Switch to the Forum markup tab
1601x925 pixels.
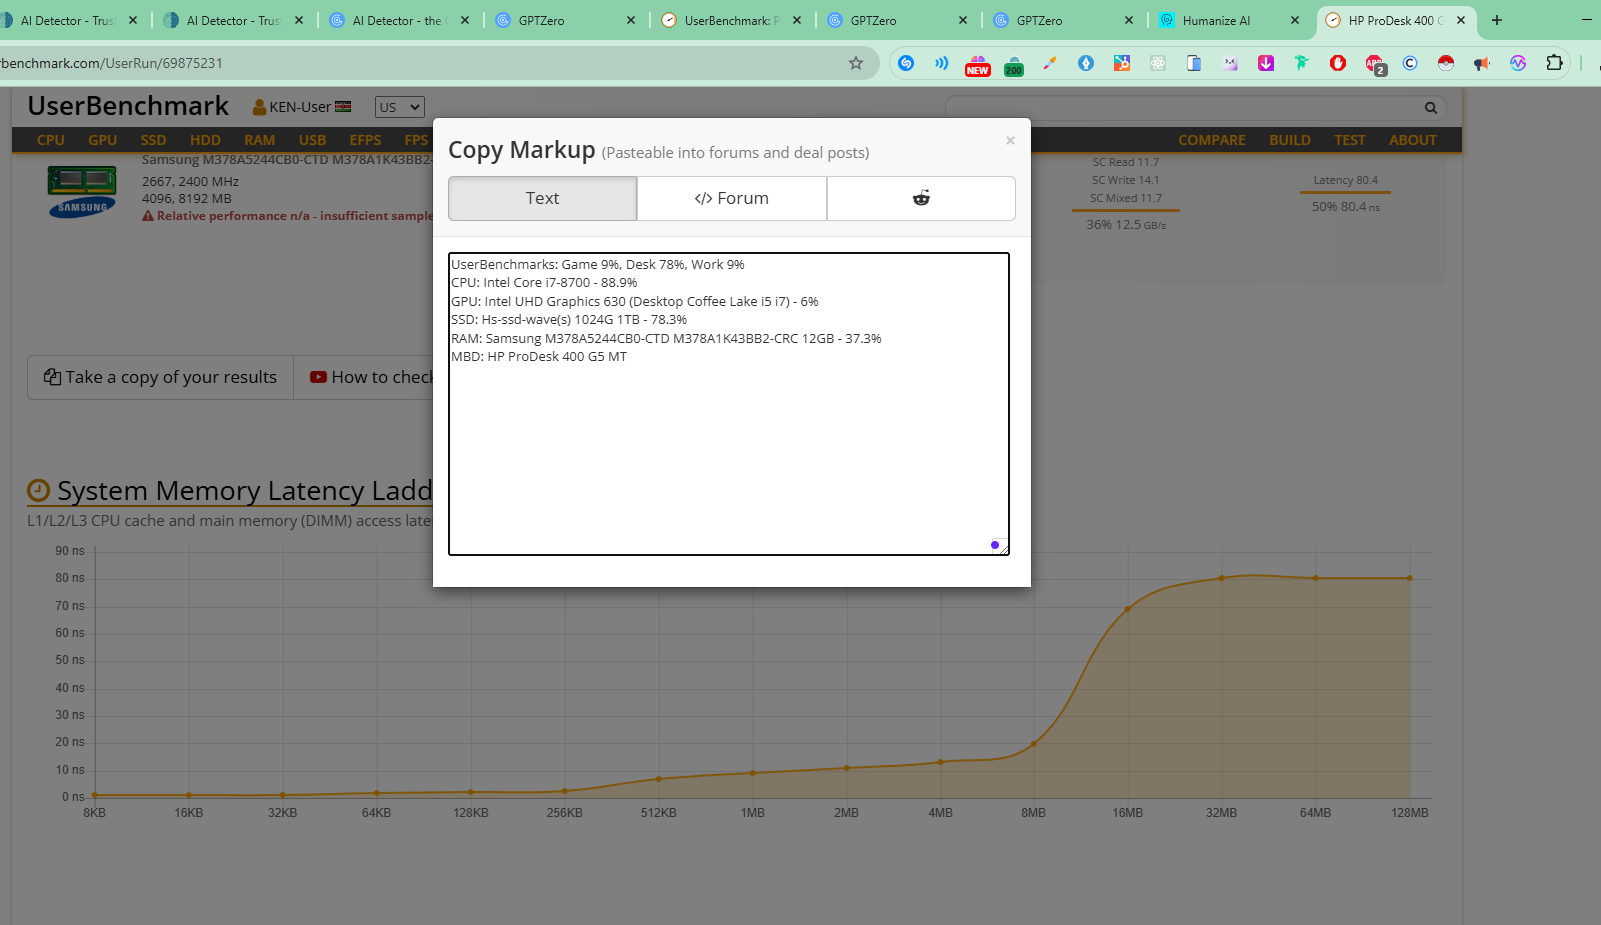731,198
